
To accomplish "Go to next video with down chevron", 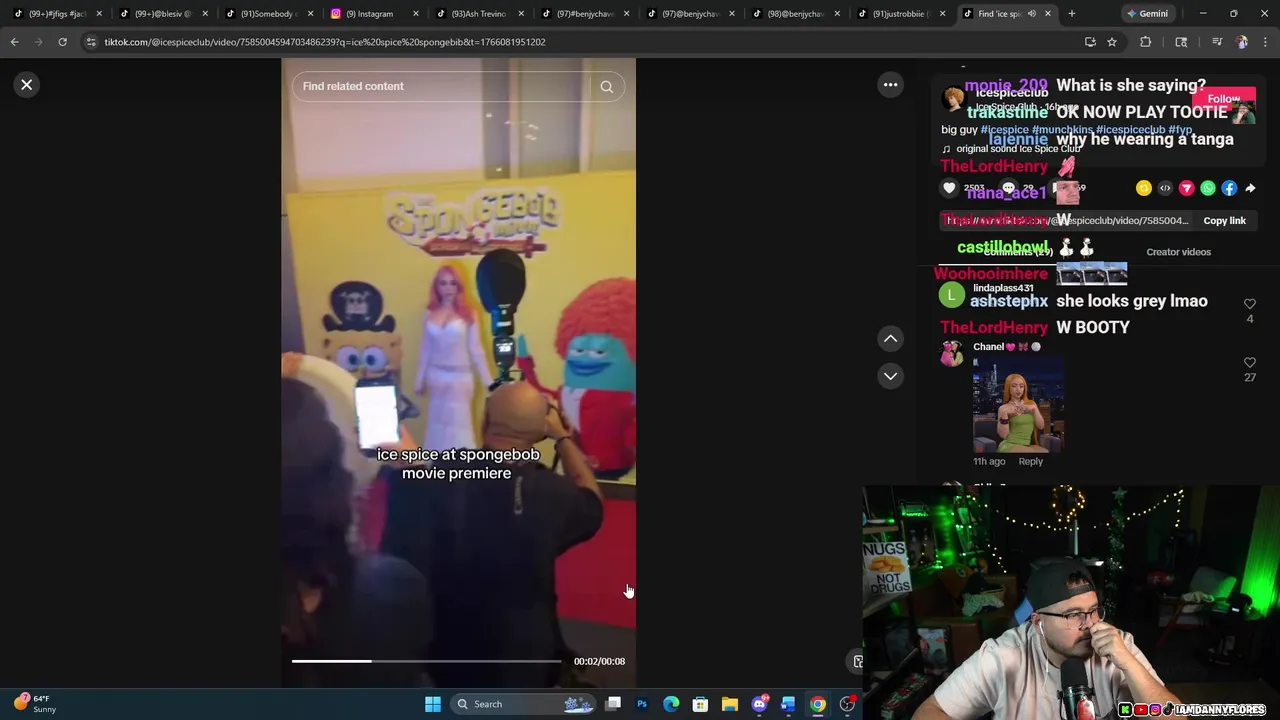I will pyautogui.click(x=890, y=376).
